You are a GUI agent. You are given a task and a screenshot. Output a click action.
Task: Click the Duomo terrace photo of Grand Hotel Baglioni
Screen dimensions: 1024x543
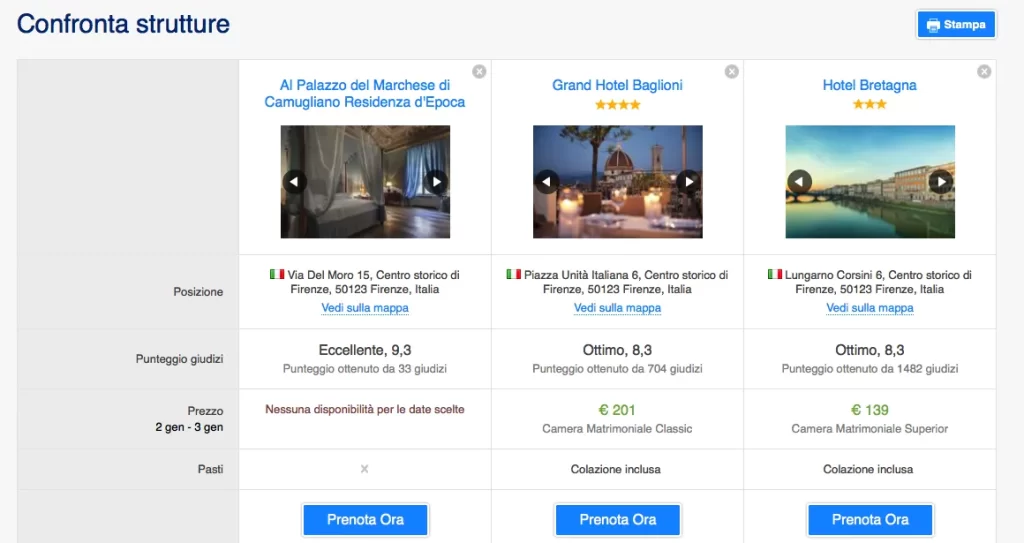618,182
